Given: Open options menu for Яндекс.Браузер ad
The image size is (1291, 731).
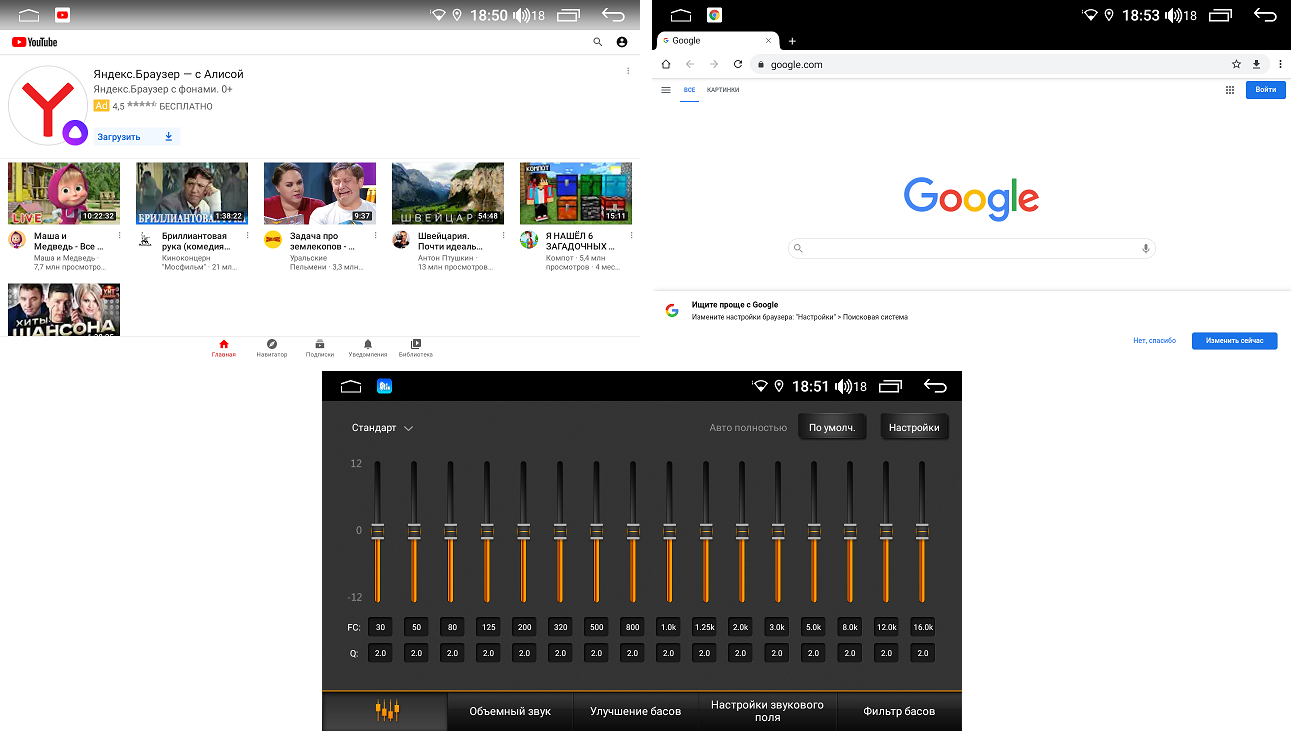Looking at the screenshot, I should point(628,71).
